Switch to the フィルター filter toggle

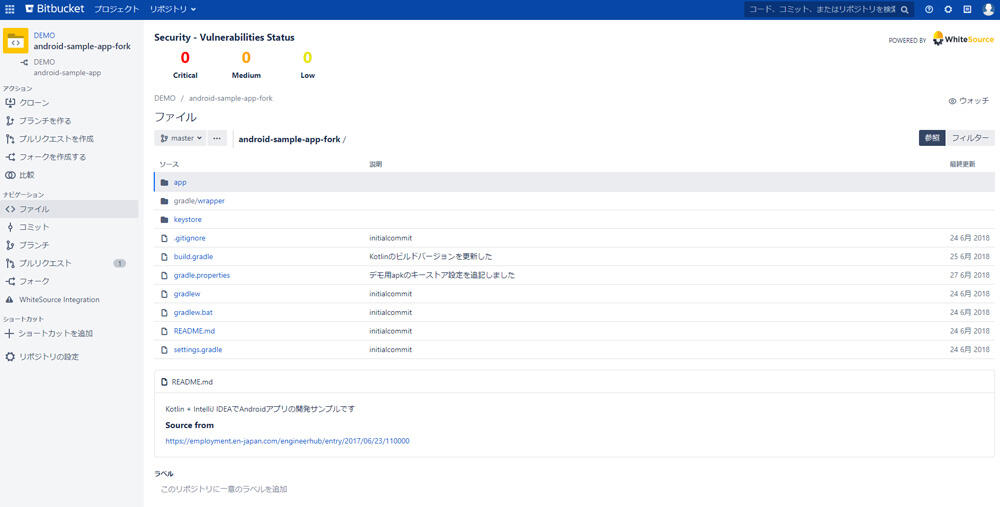[970, 138]
